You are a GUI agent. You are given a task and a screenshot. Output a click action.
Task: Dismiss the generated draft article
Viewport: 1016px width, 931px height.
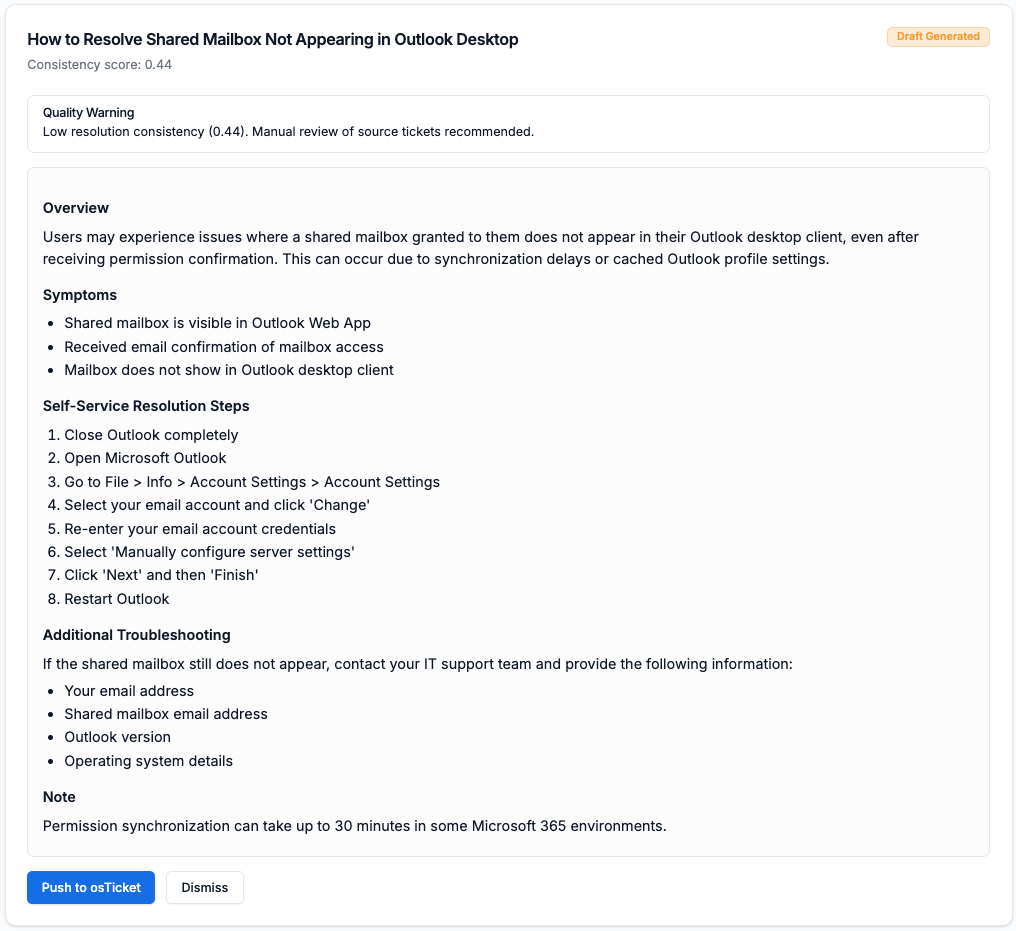click(x=205, y=887)
